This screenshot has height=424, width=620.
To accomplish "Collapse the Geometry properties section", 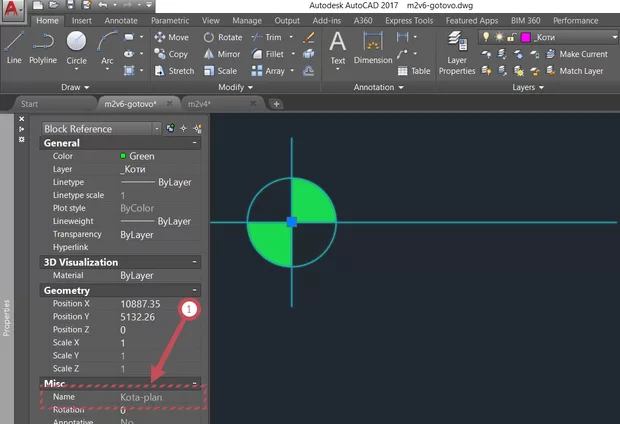I will [x=193, y=290].
